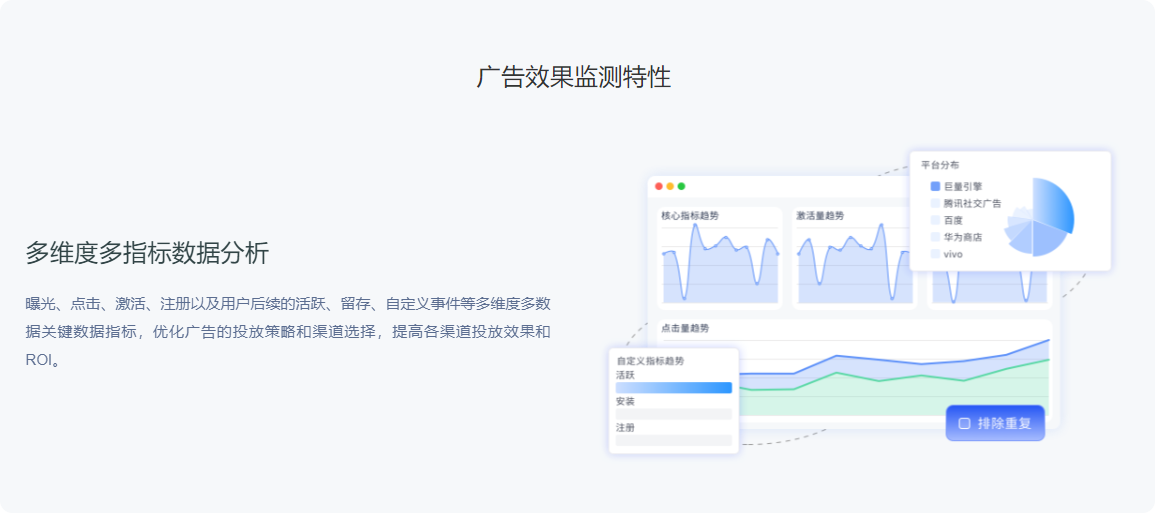
Task: Click the 自定义指标趋势 panel title
Action: (650, 361)
